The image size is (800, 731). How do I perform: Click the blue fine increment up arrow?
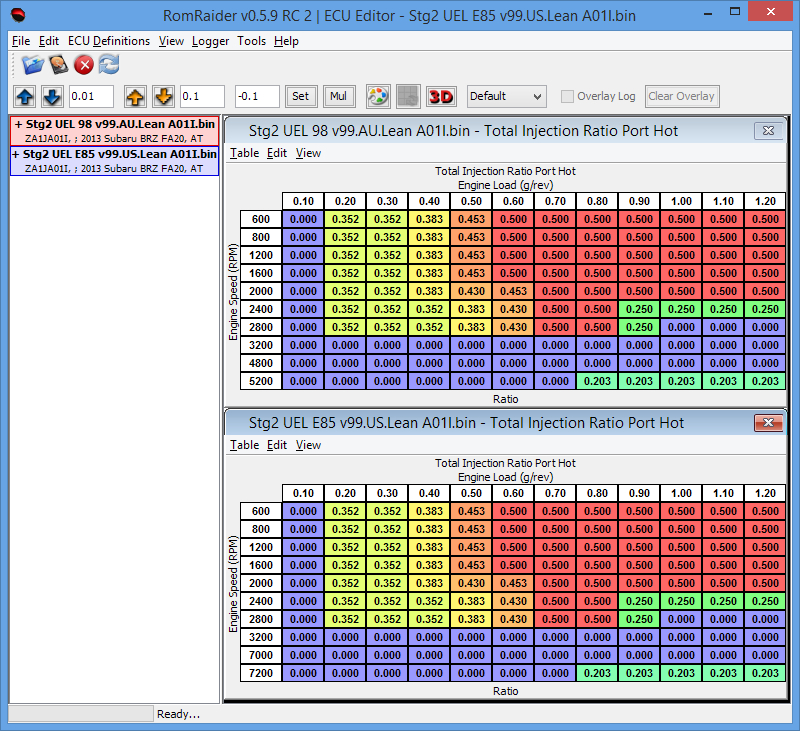[25, 97]
